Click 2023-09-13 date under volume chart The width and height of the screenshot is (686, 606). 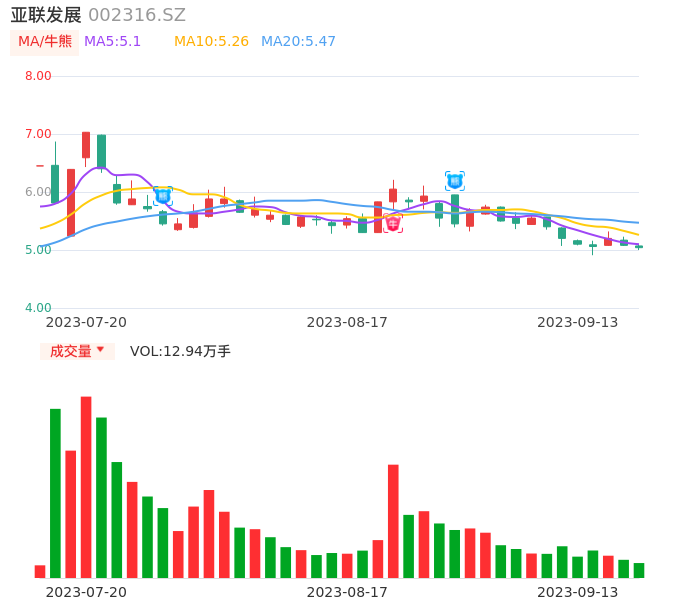[x=578, y=592]
